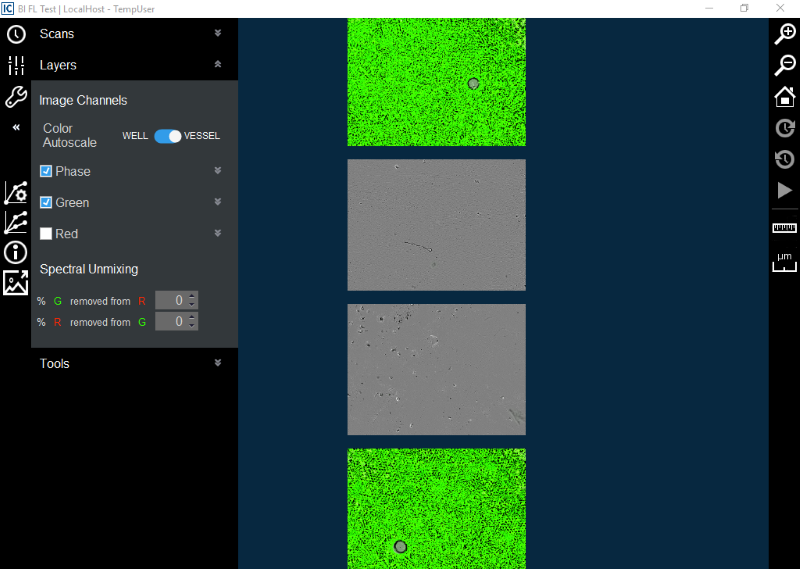Uncheck the Green channel checkbox

click(46, 202)
